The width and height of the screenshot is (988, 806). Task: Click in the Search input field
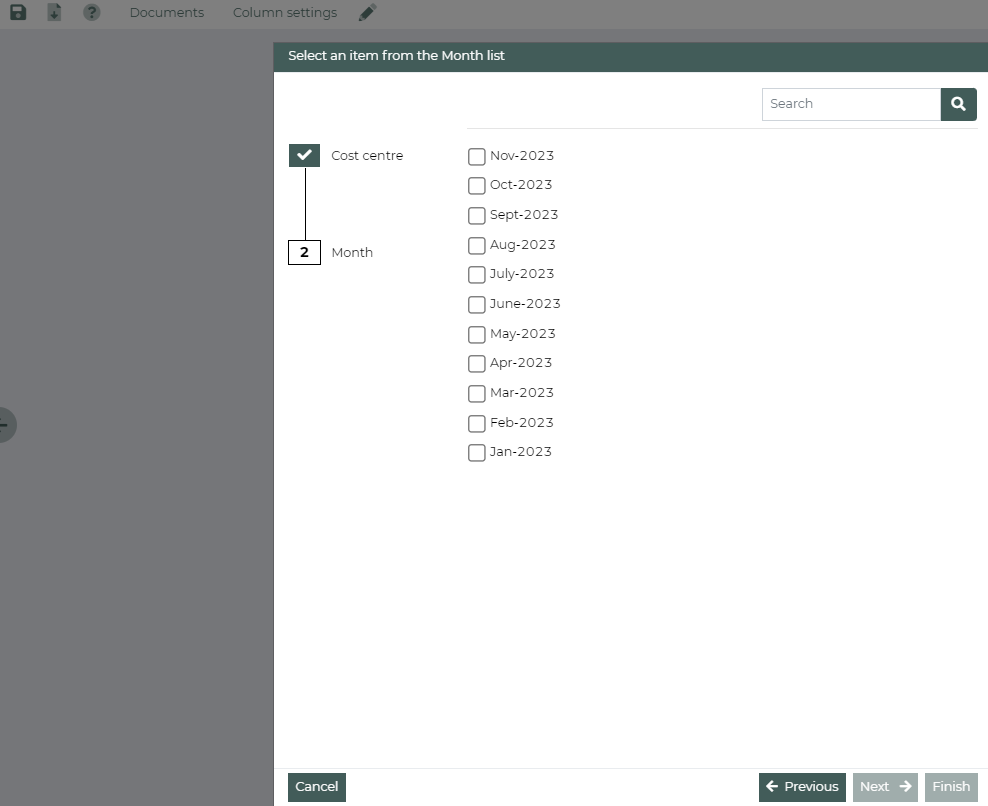[851, 104]
